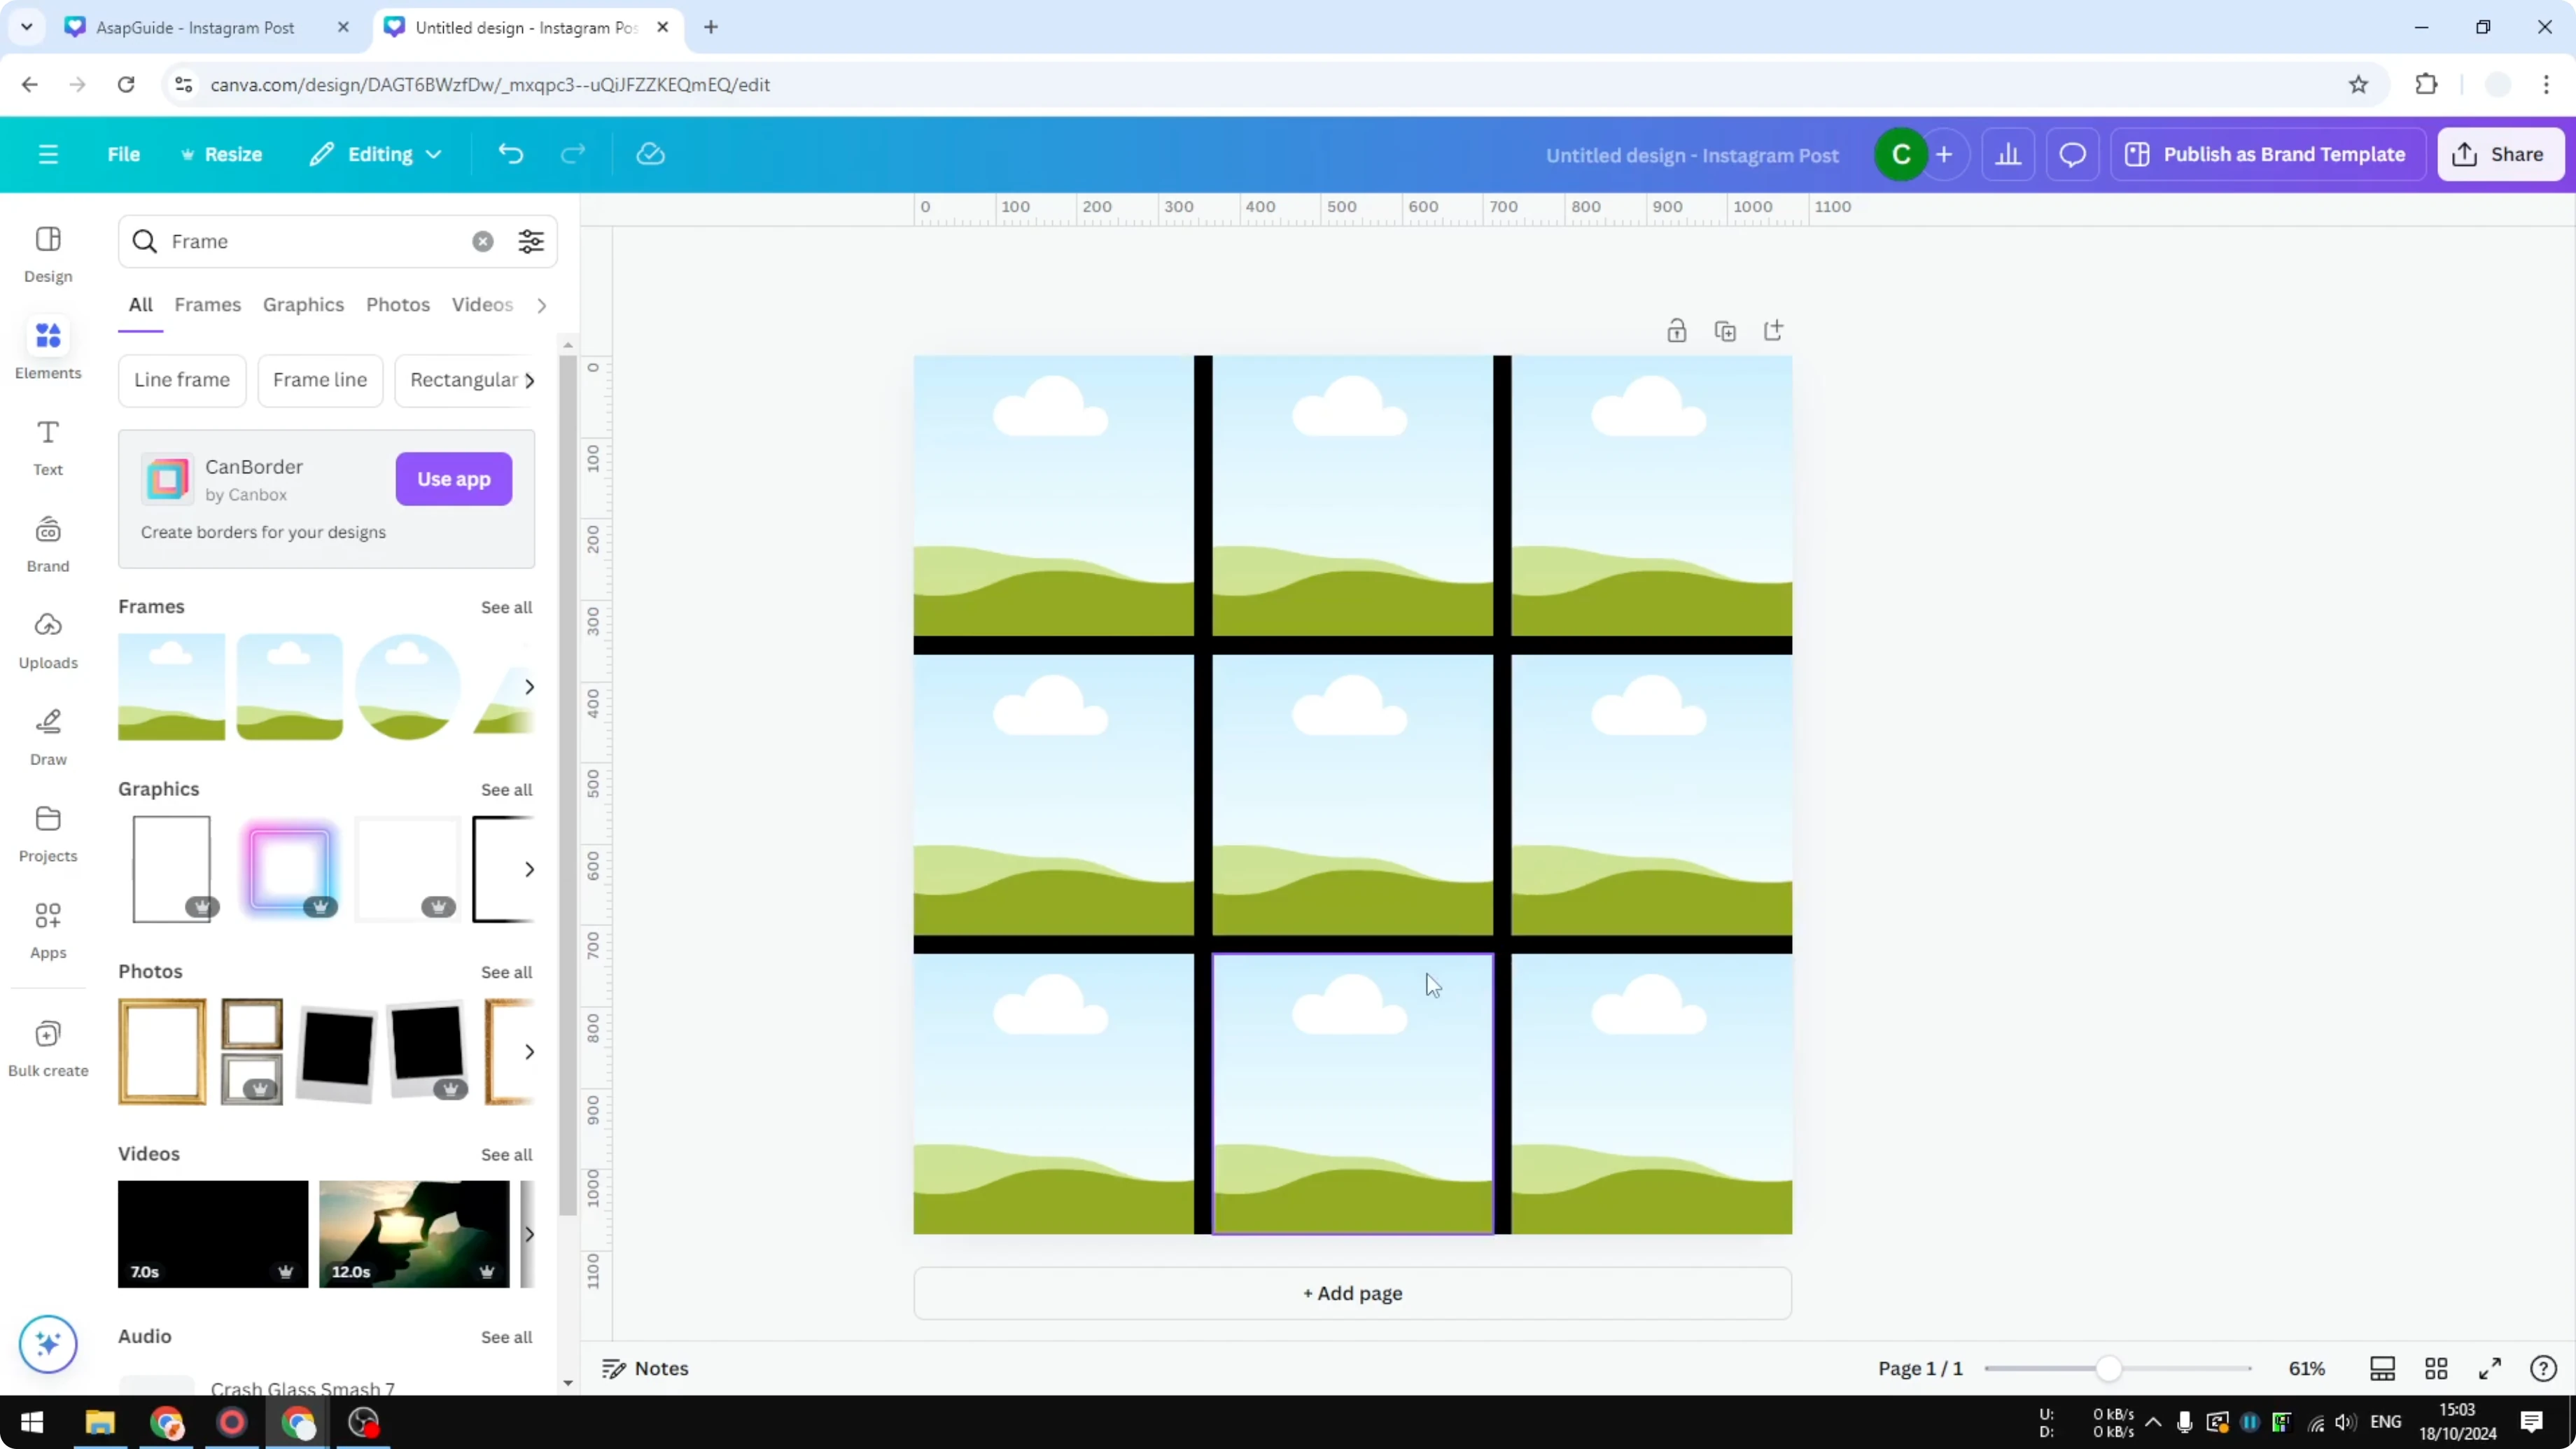Open grid view from the bottom bar

tap(2436, 1368)
